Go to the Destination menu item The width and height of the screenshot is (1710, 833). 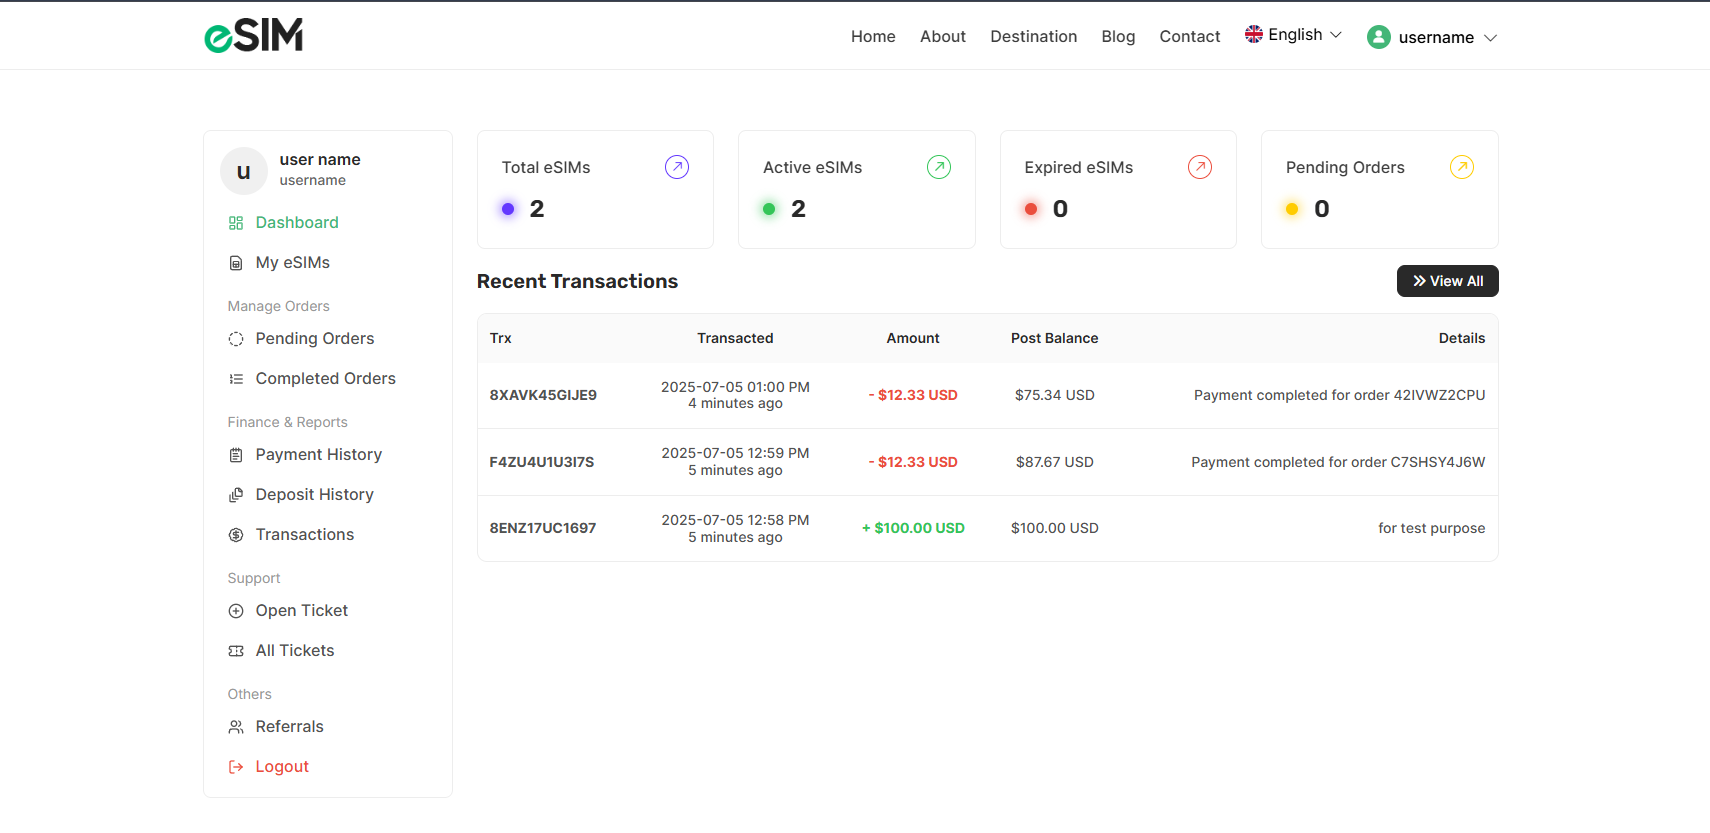(1033, 36)
